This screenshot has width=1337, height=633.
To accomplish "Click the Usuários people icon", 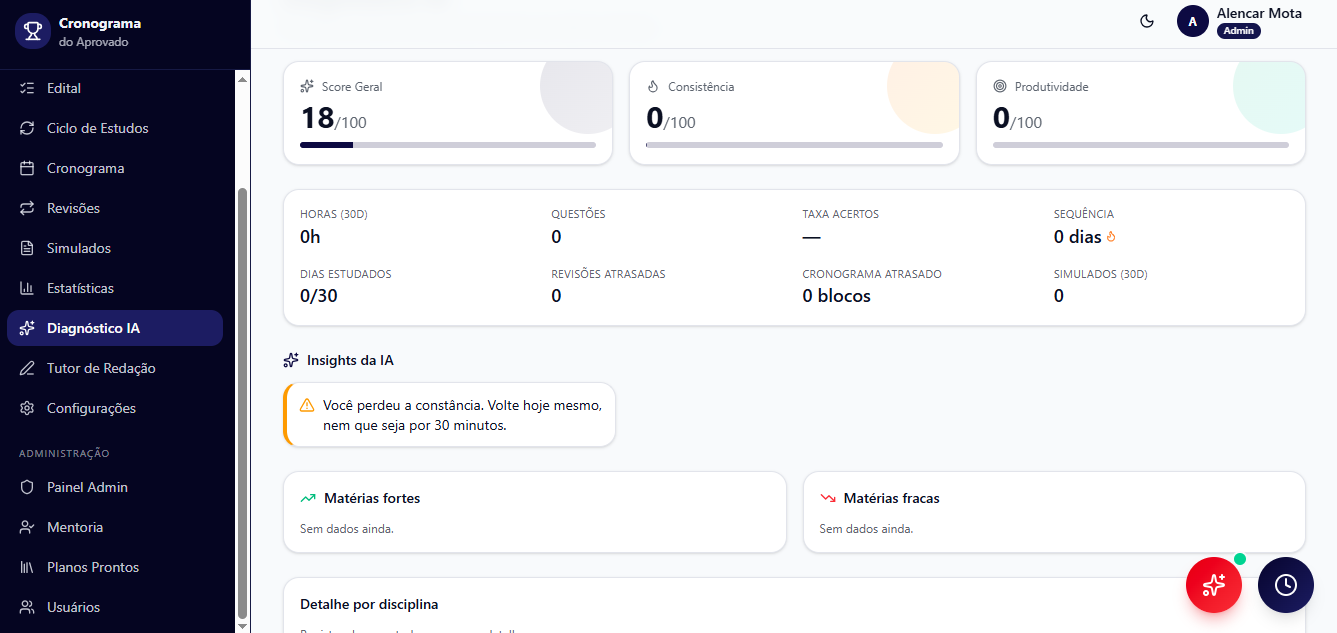I will point(27,607).
